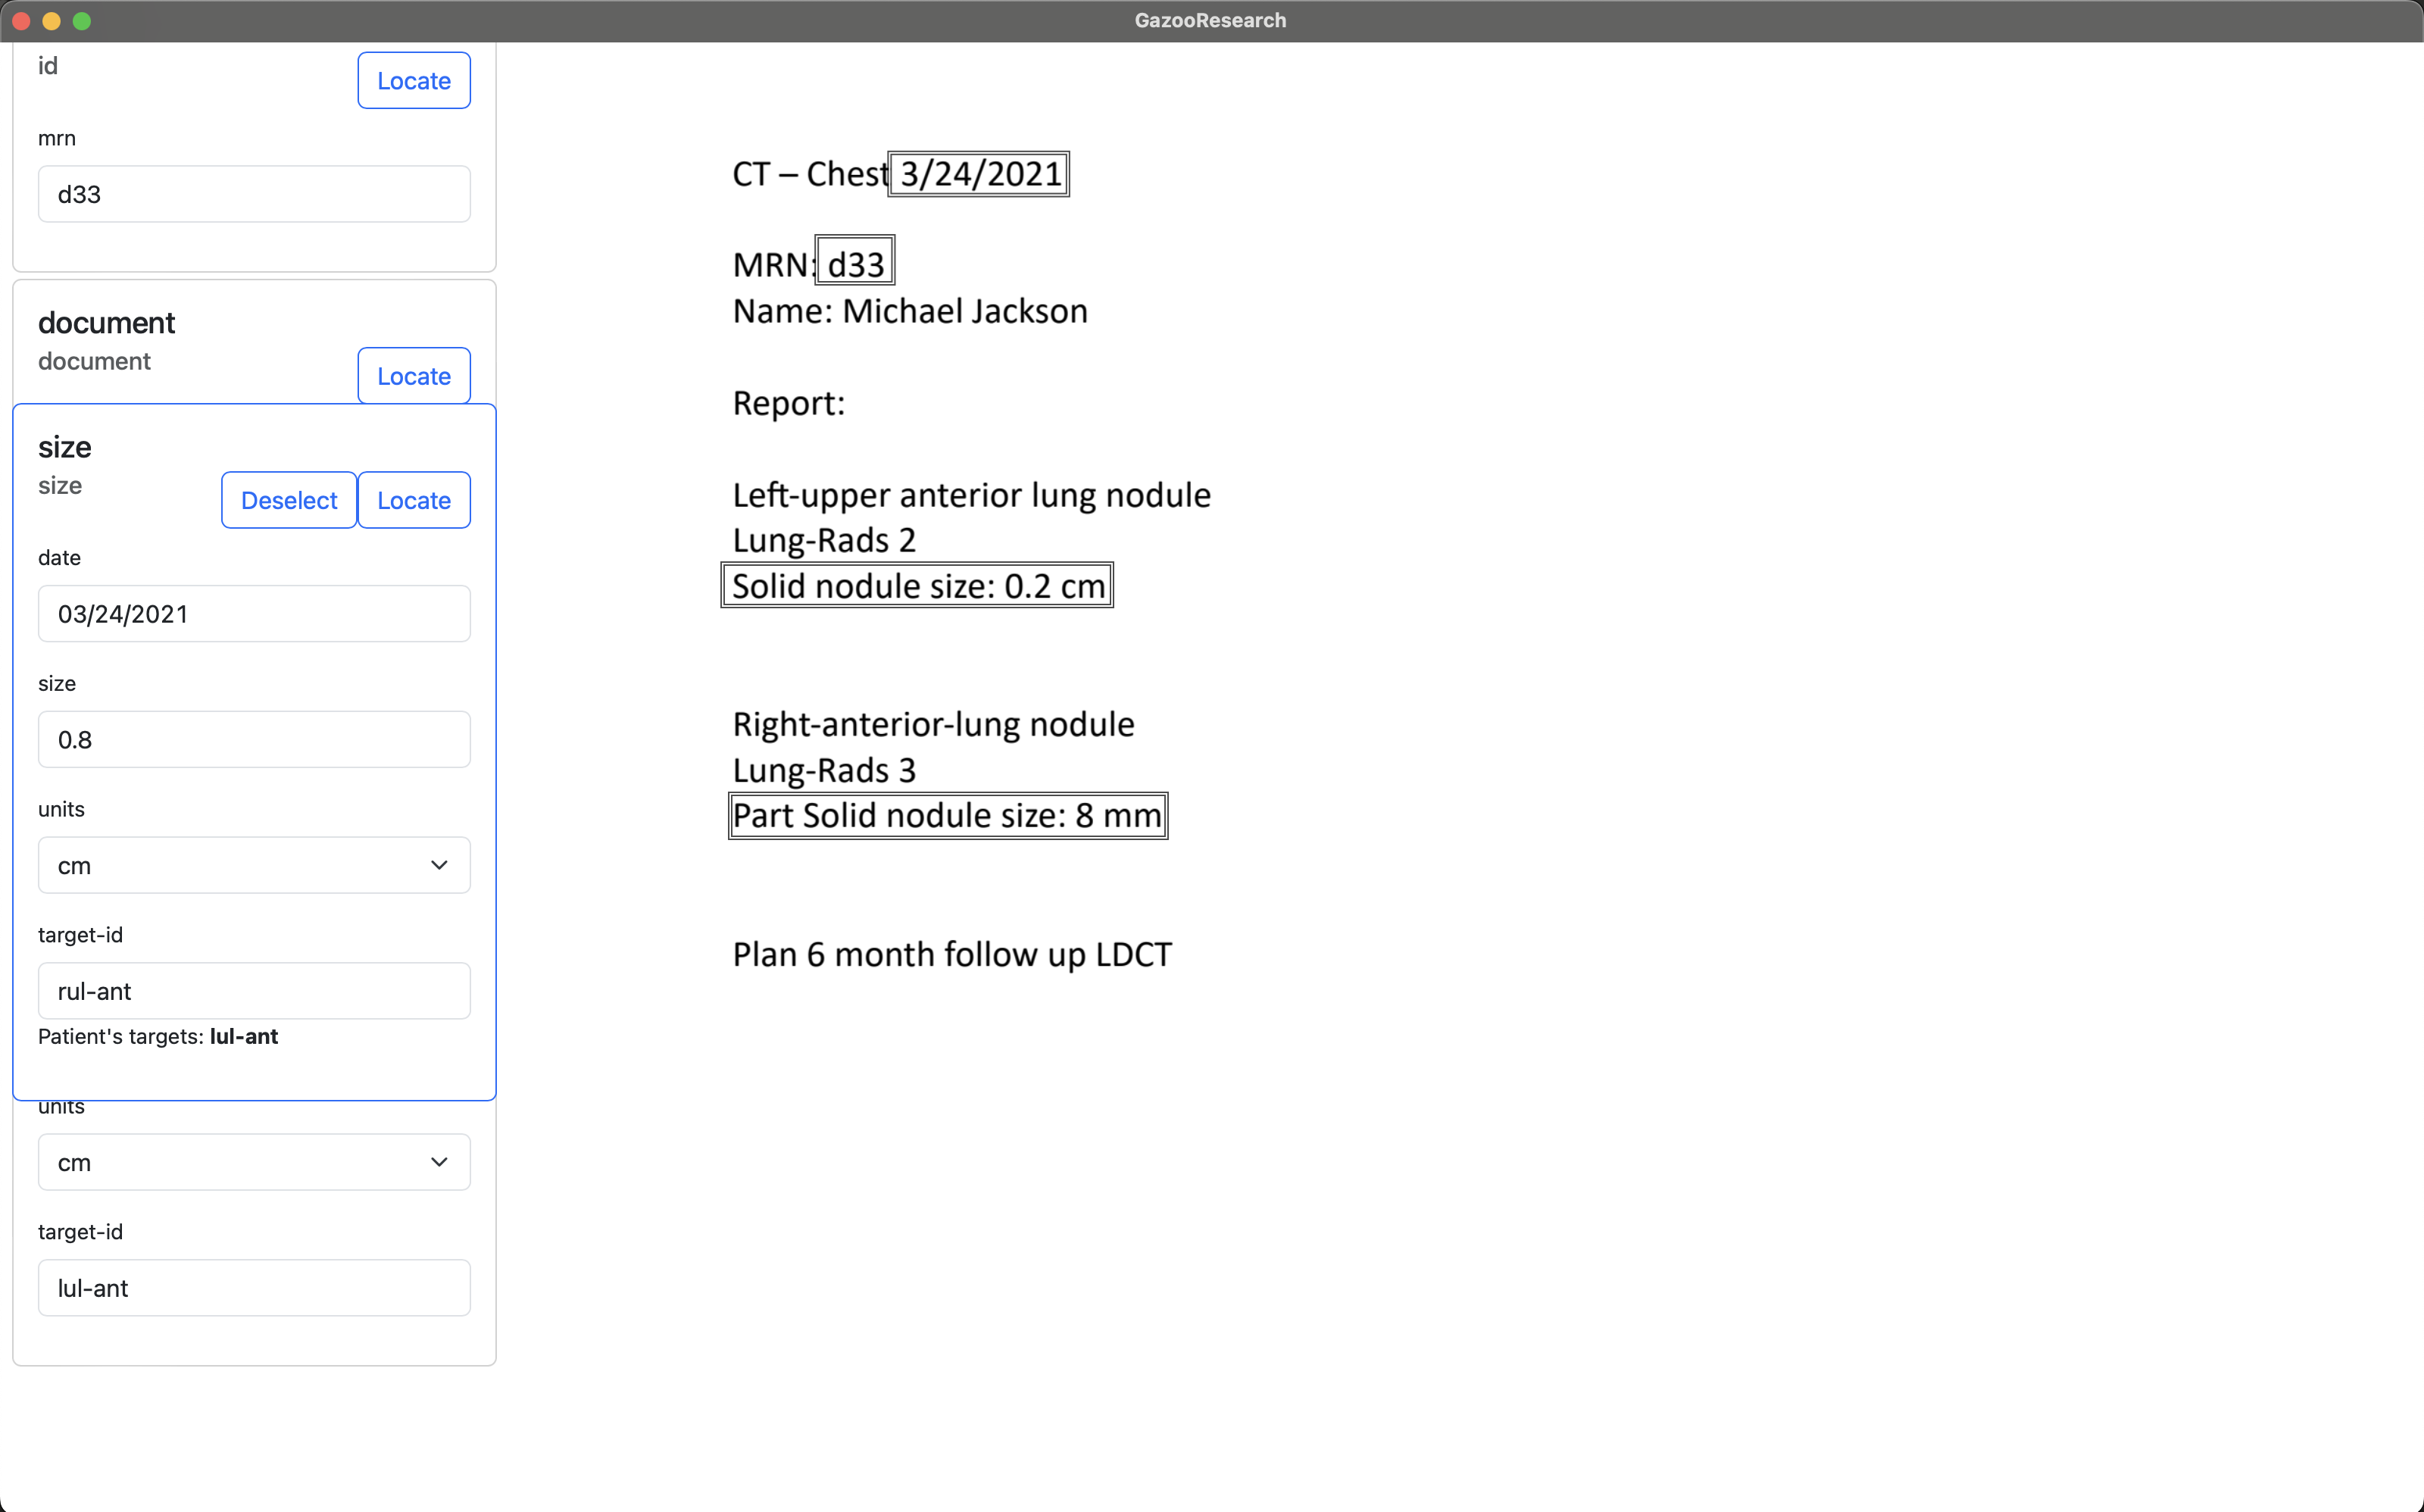Image resolution: width=2424 pixels, height=1512 pixels.
Task: Click boxed Solid nodule size 0.2 cm
Action: click(917, 586)
